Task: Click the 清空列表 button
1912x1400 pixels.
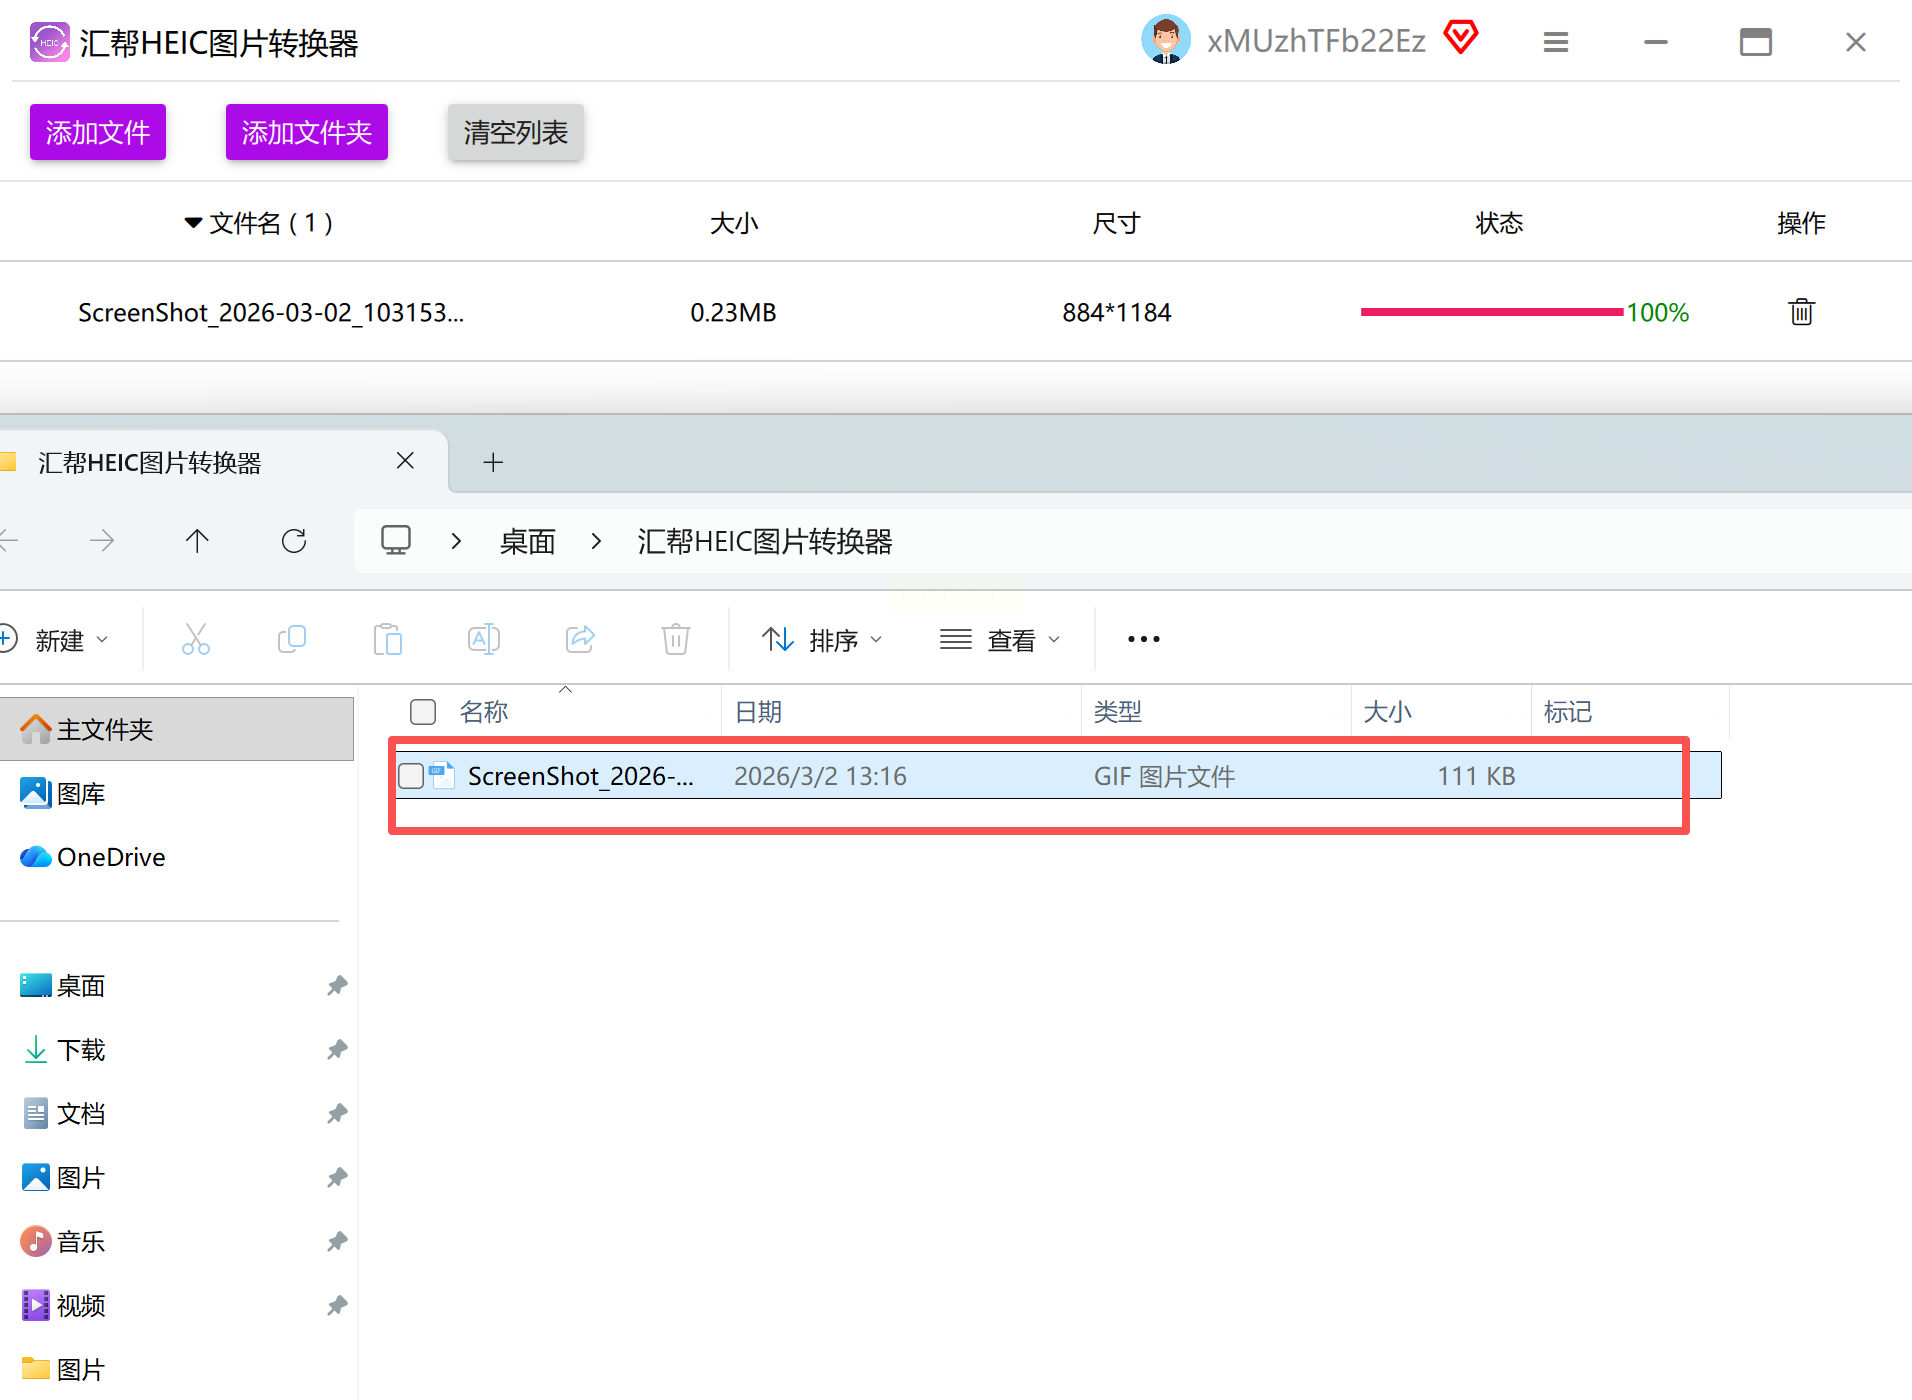Action: coord(515,132)
